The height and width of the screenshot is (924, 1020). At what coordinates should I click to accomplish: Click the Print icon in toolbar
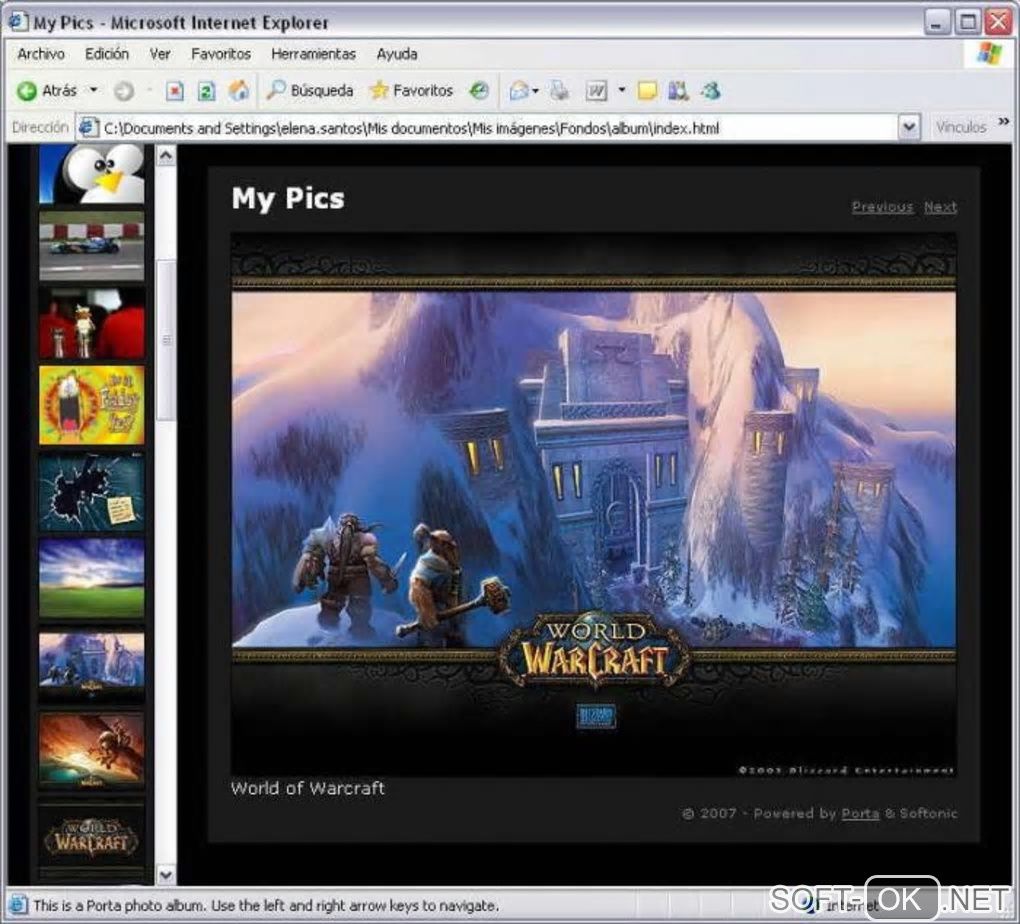click(x=559, y=91)
